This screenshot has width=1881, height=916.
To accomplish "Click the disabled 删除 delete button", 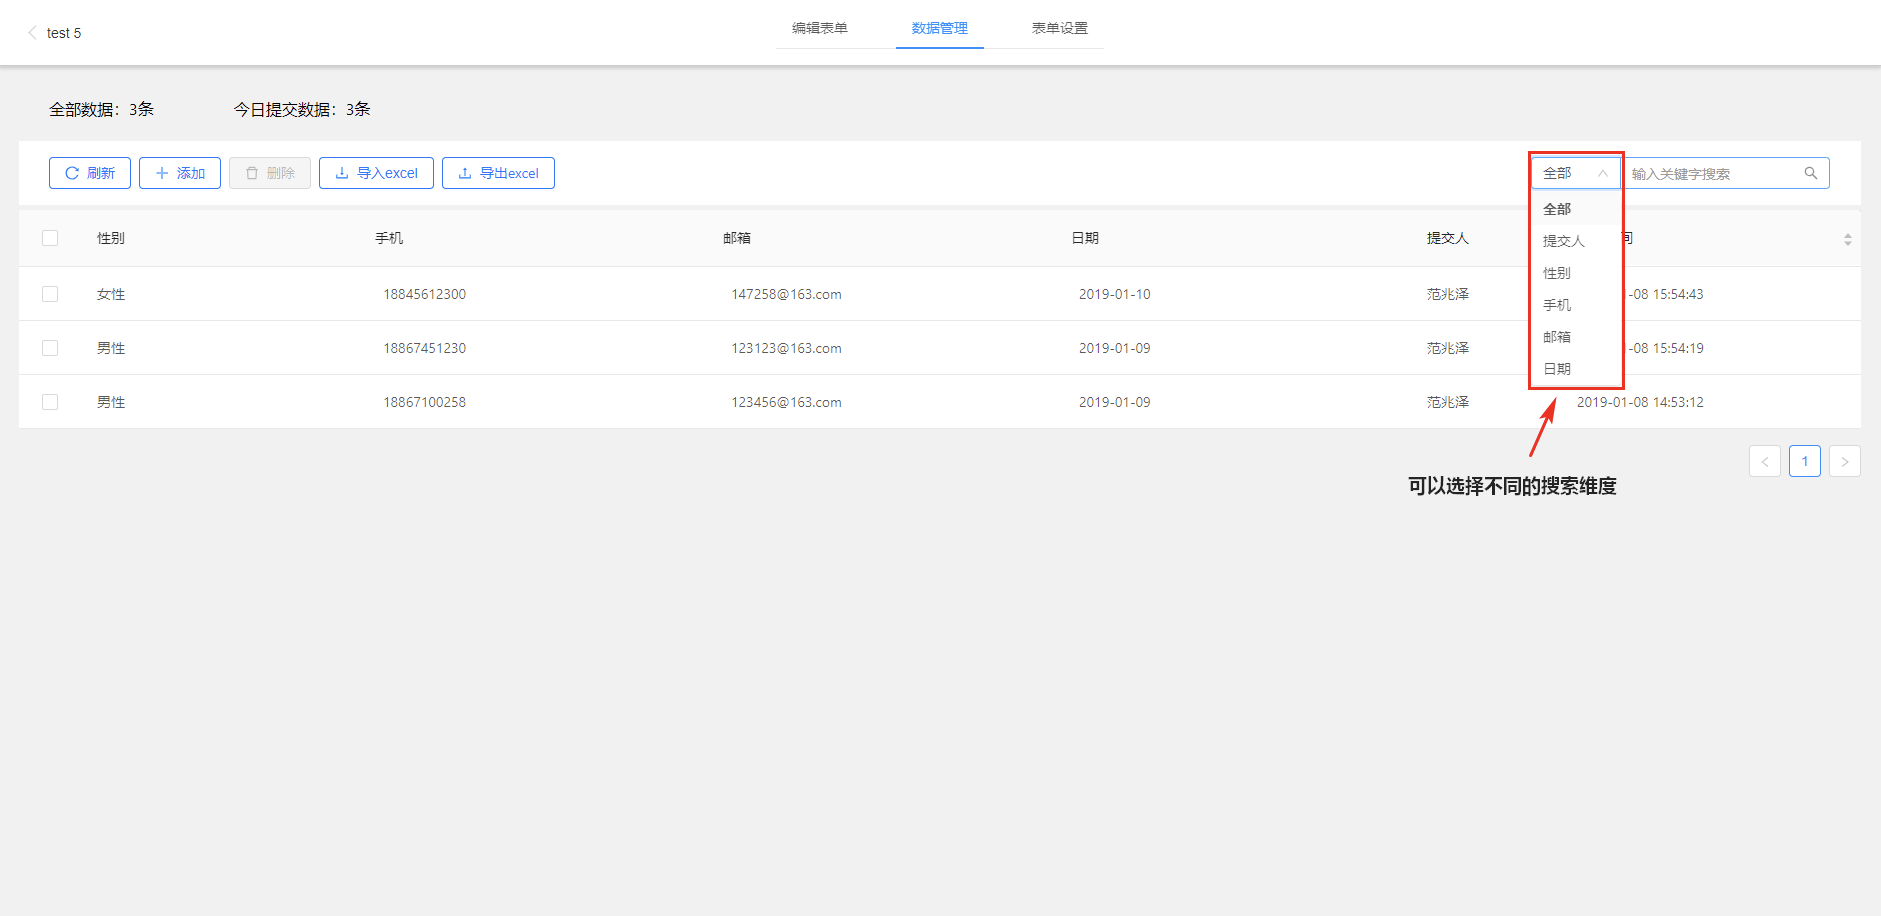I will (270, 173).
